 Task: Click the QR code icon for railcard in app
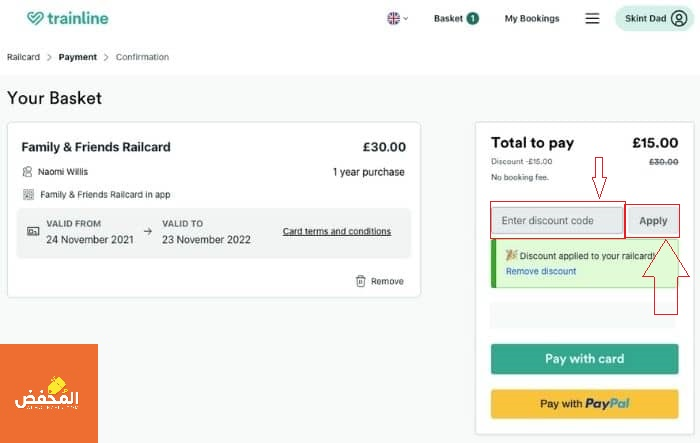click(28, 194)
